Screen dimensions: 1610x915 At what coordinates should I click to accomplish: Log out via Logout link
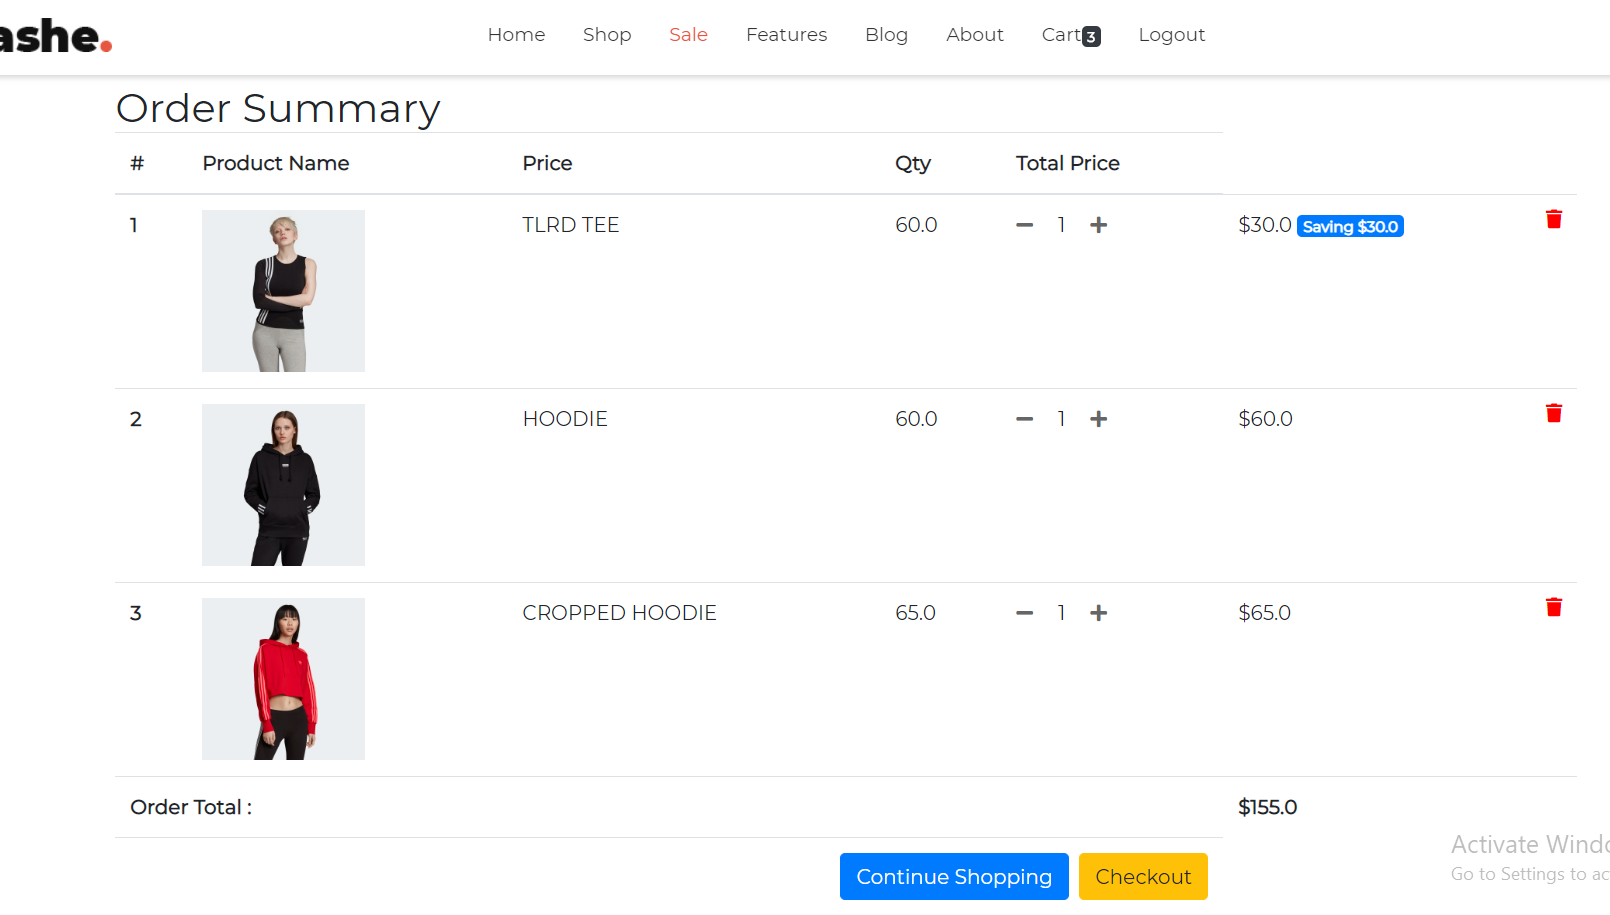point(1172,35)
